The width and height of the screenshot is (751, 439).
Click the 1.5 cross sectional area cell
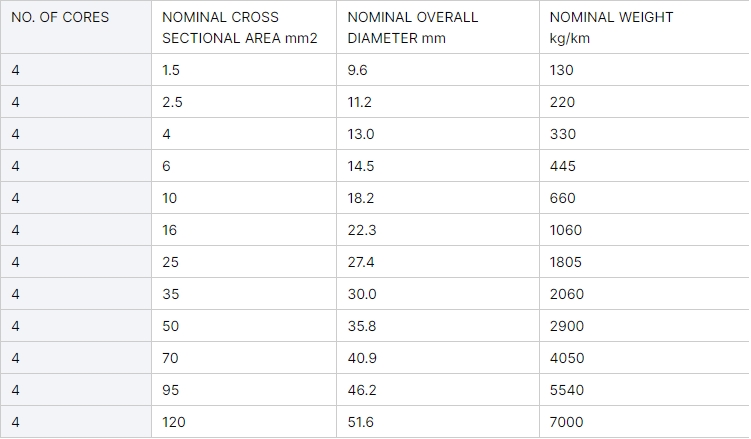(x=244, y=70)
